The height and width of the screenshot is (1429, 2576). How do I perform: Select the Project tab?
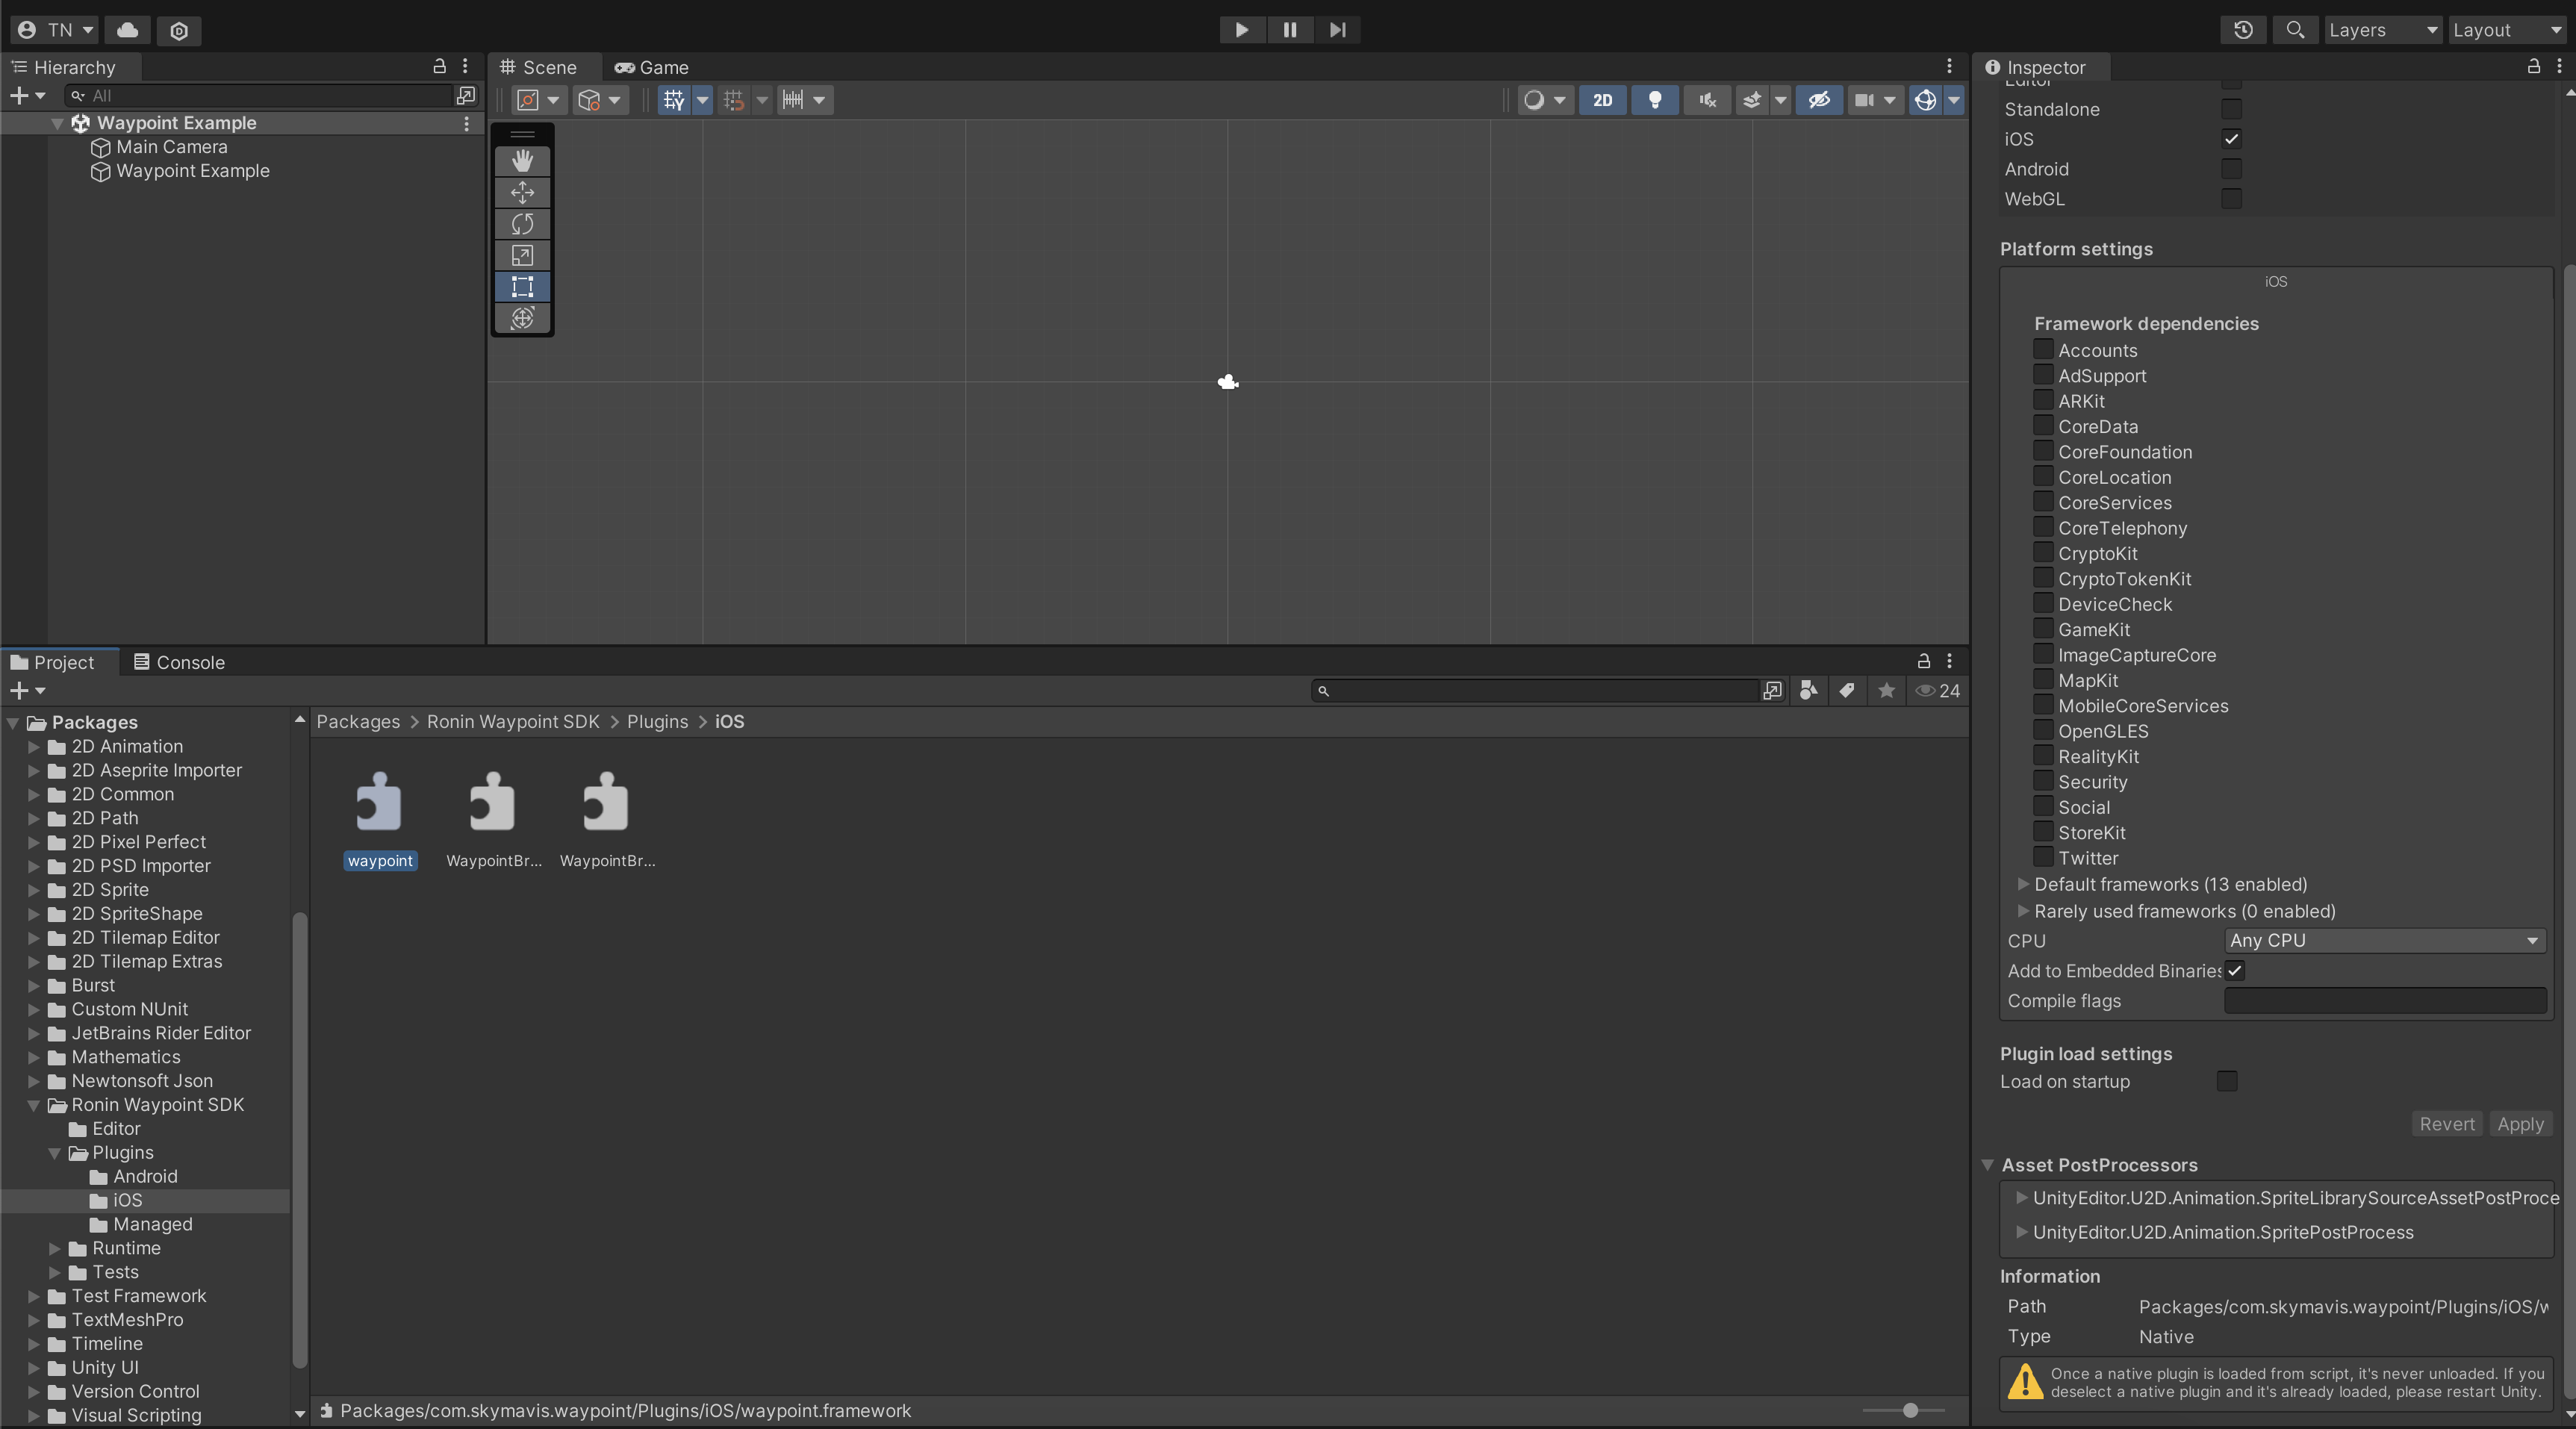click(52, 662)
